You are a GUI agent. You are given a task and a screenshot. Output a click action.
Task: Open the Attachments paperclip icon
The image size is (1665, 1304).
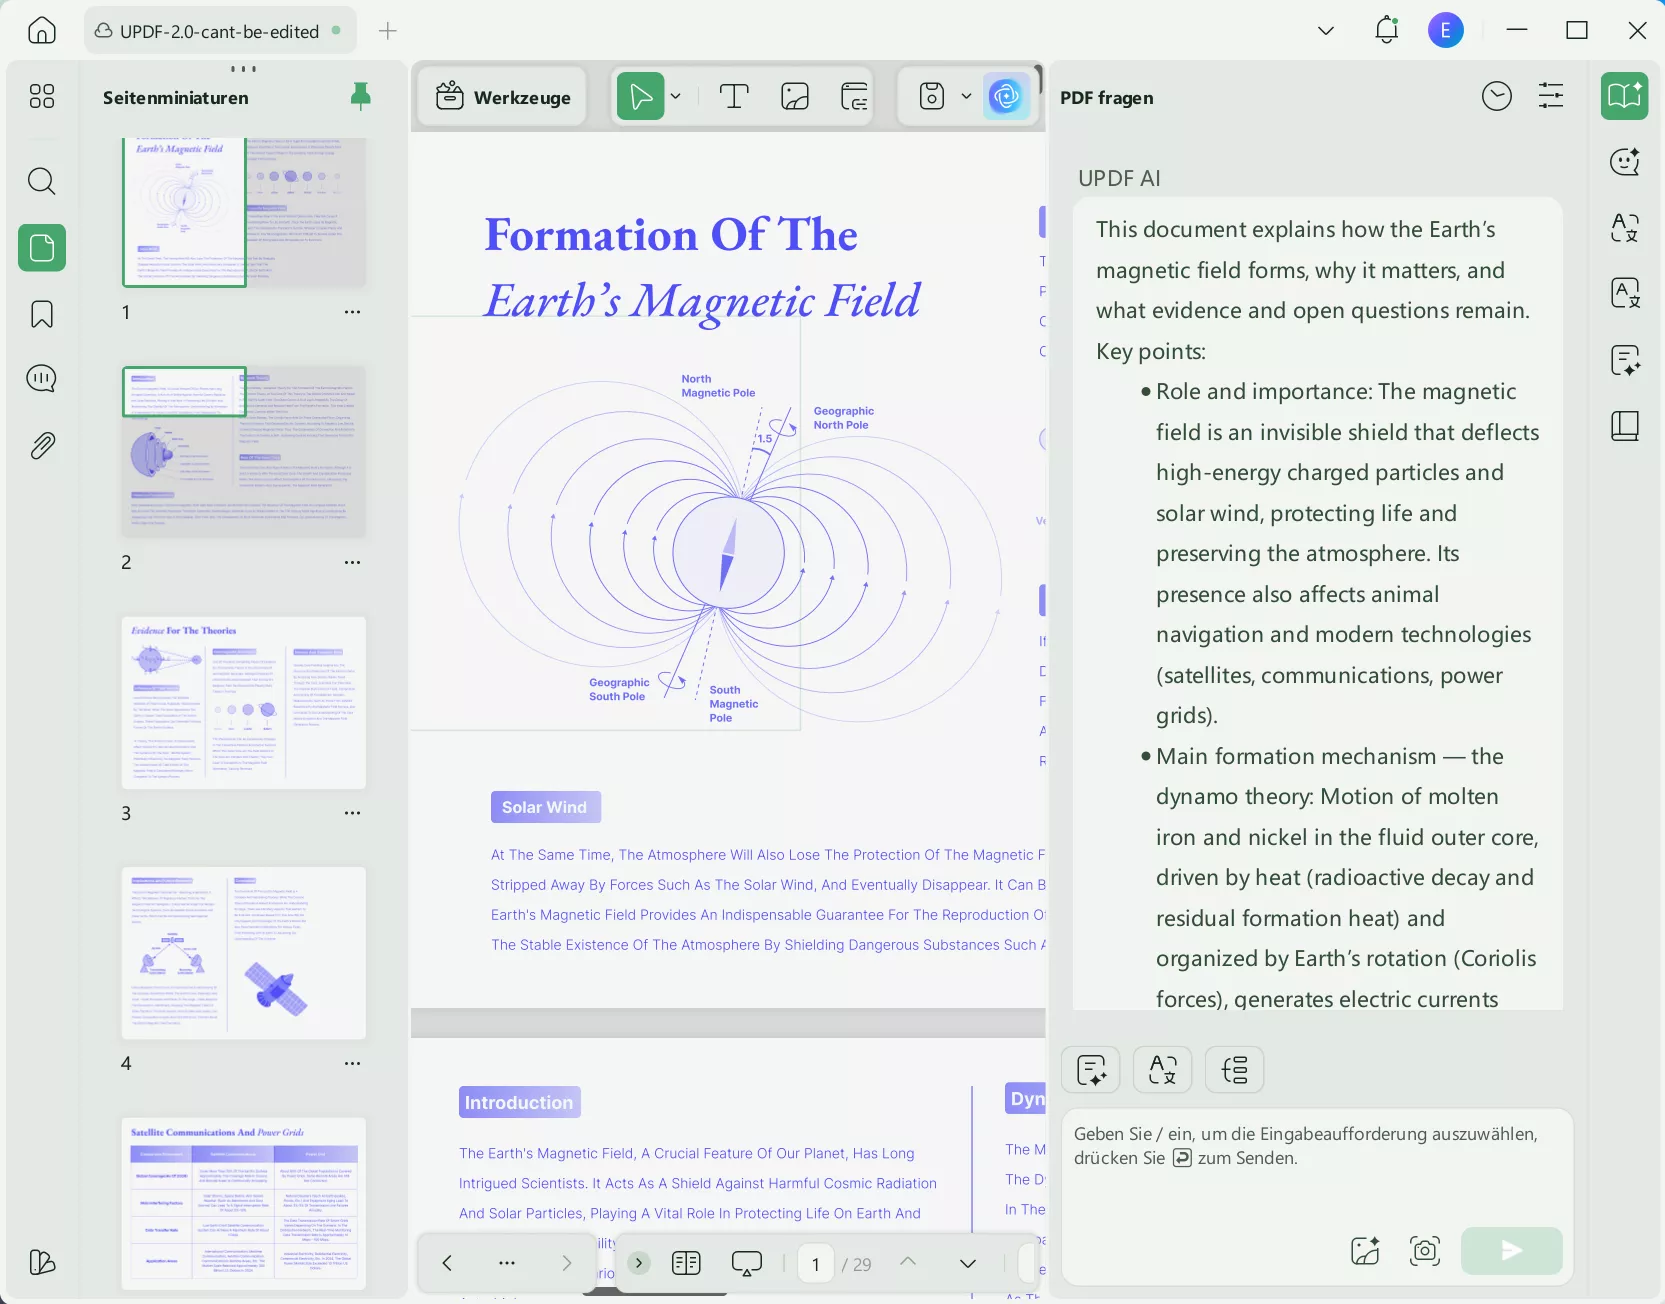coord(41,445)
